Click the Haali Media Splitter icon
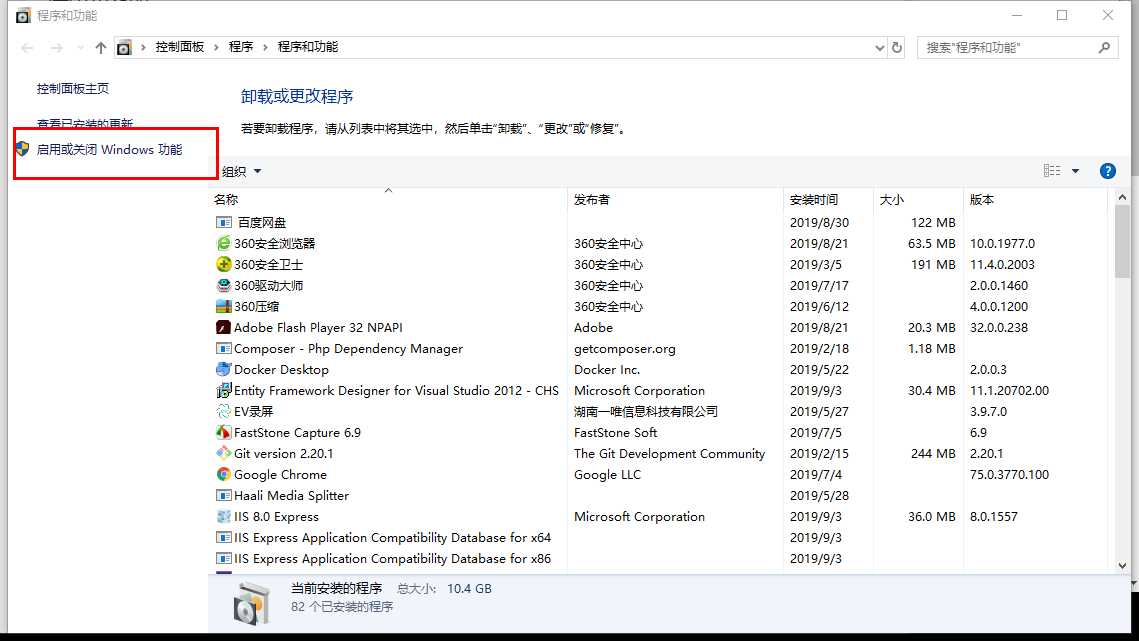1139x641 pixels. tap(224, 496)
